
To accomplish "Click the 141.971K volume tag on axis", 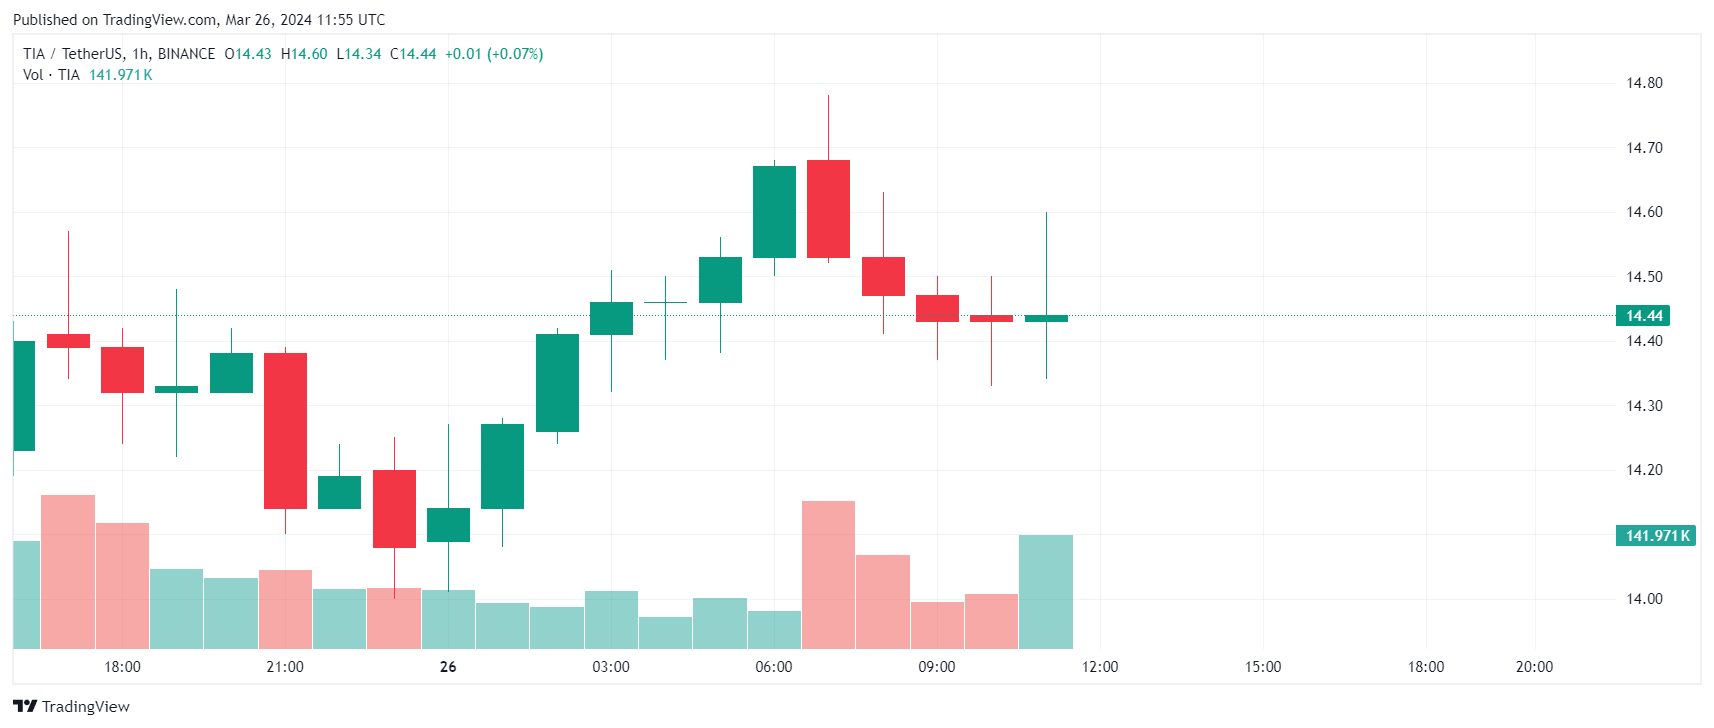I will point(1656,536).
